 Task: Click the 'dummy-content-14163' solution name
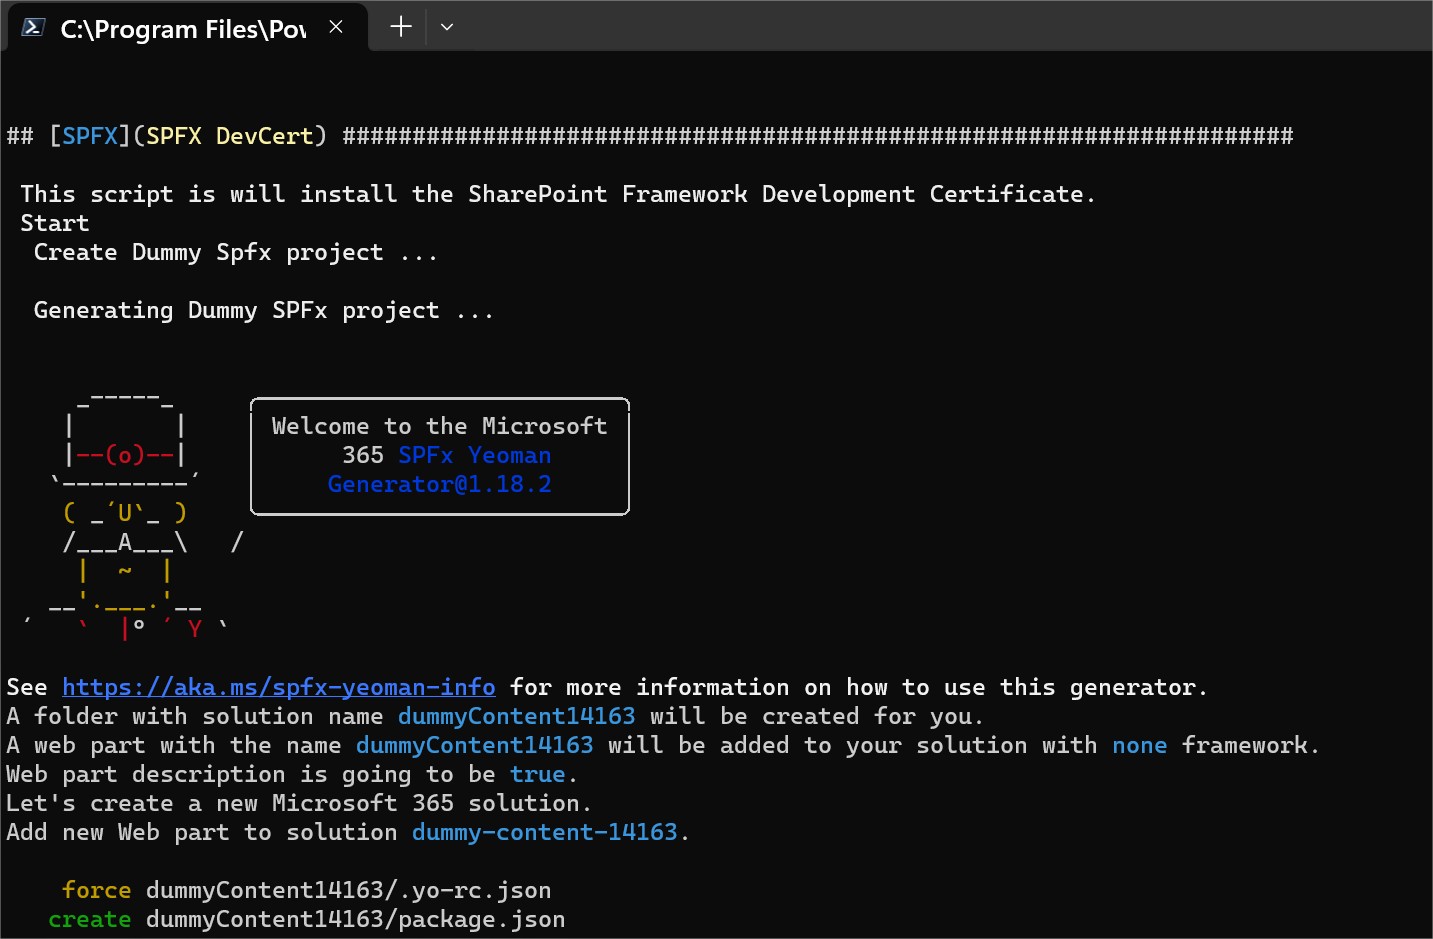tap(545, 832)
